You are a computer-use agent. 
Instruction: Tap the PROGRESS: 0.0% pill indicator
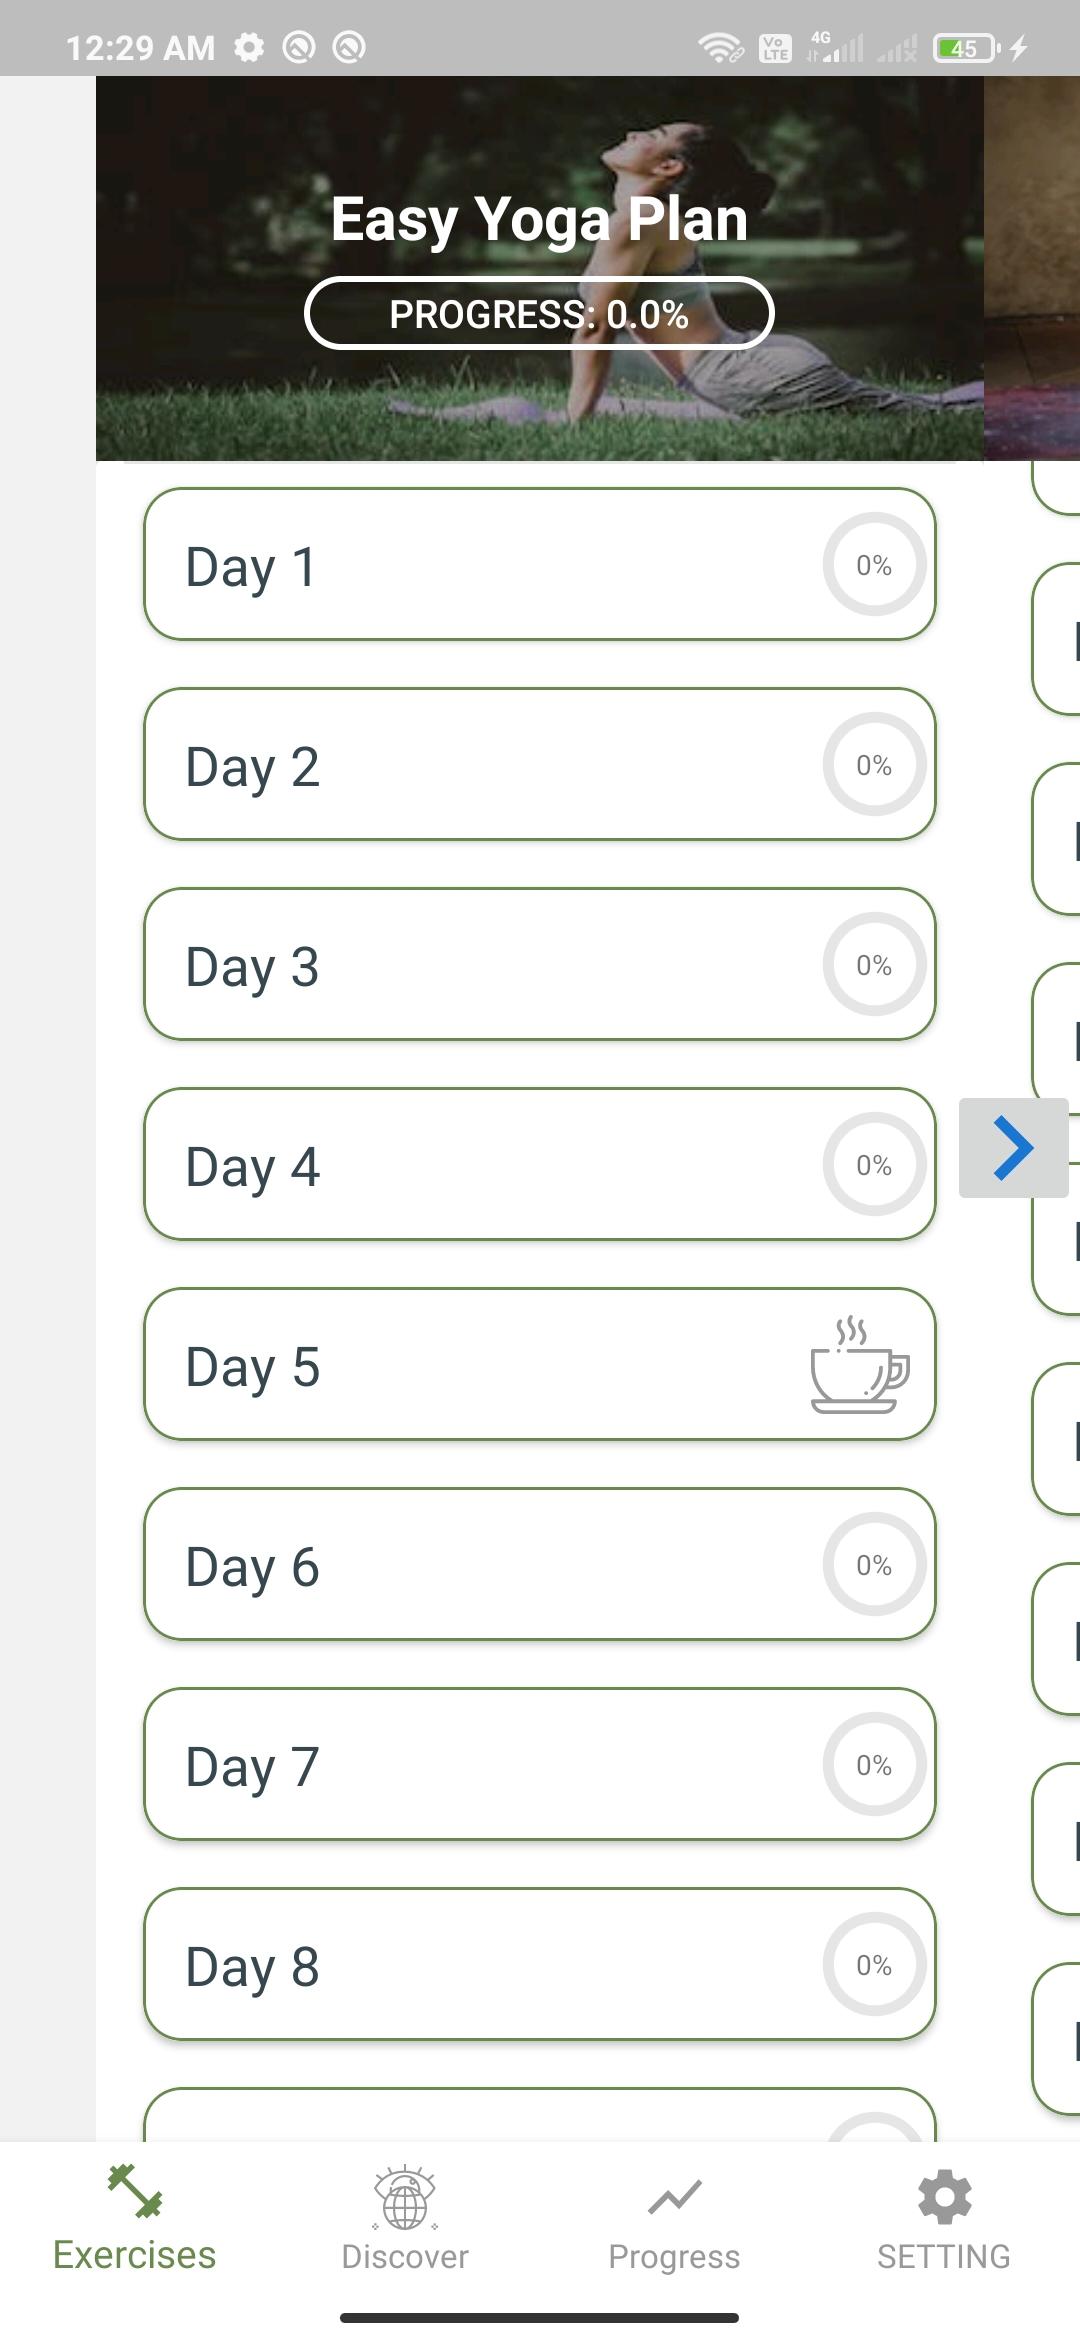coord(539,313)
